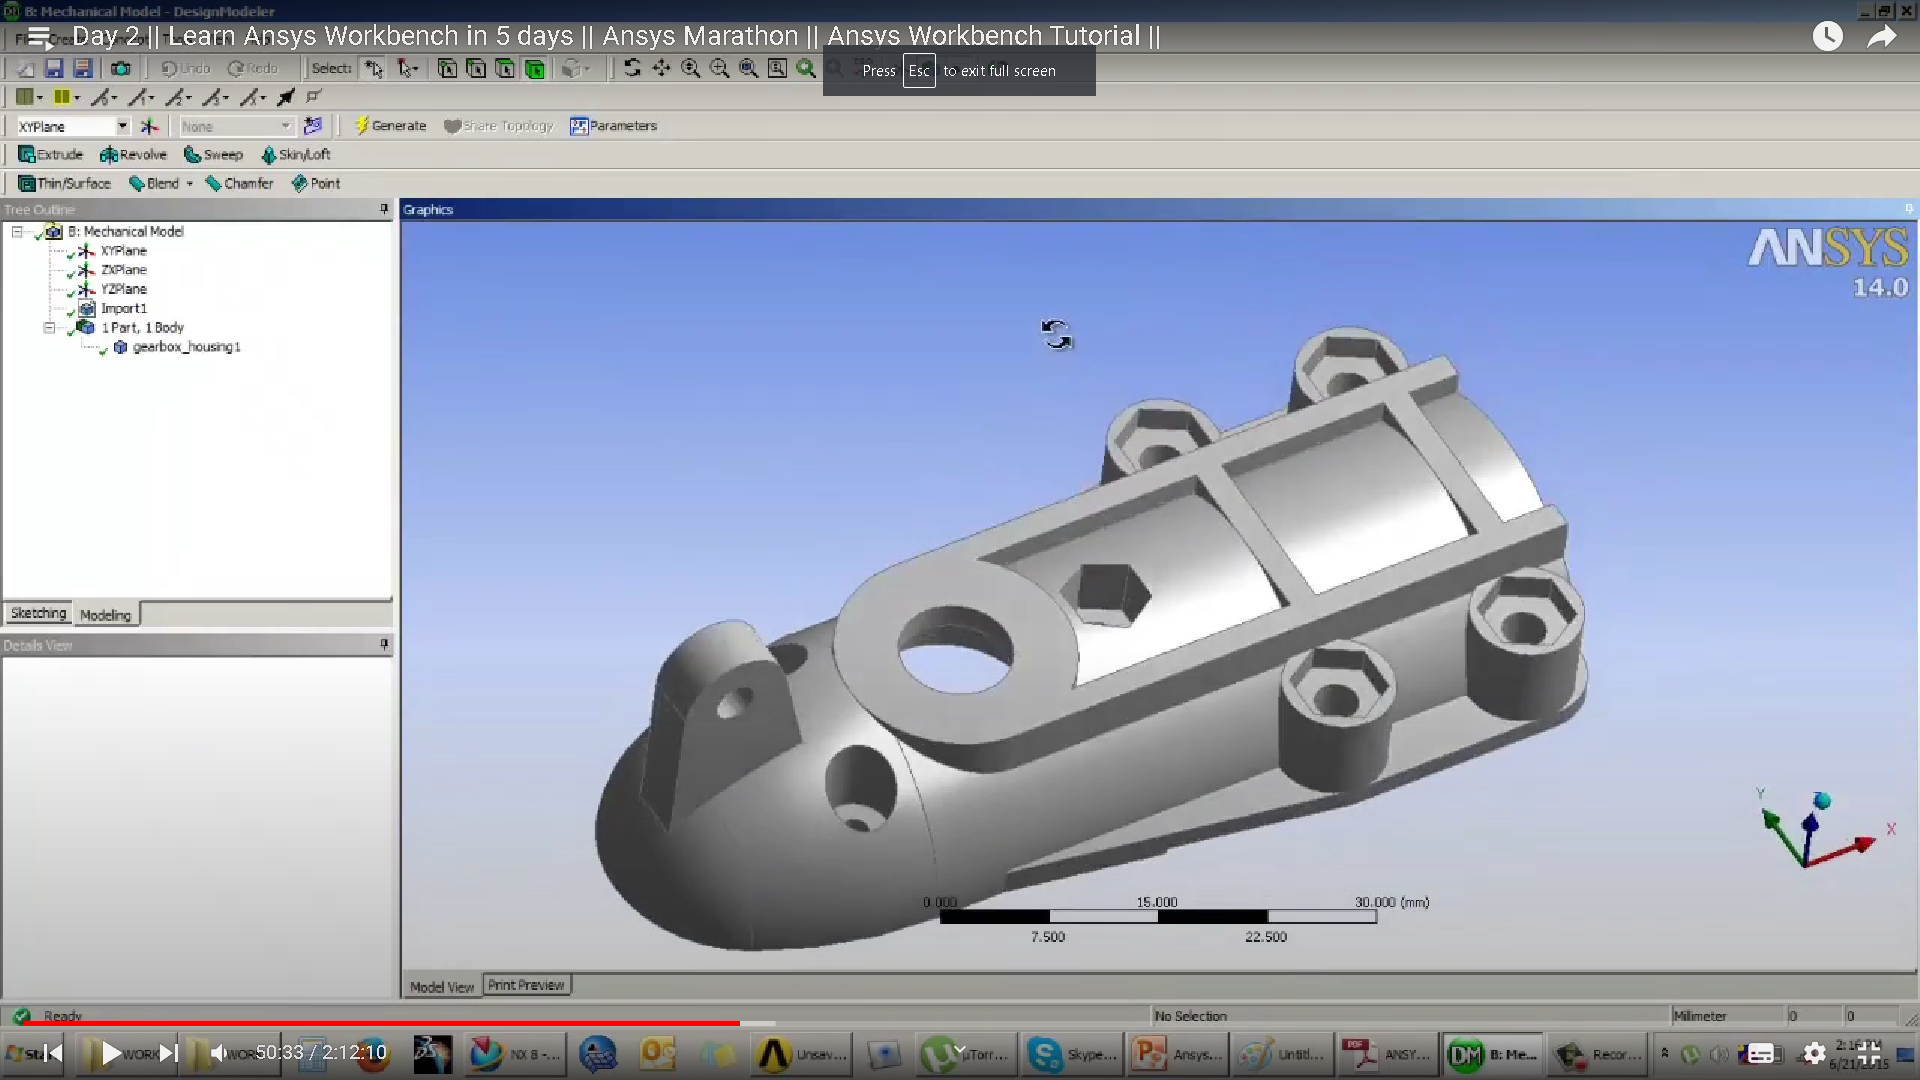Switch to the Sketching tab
The height and width of the screenshot is (1080, 1920).
click(x=38, y=613)
